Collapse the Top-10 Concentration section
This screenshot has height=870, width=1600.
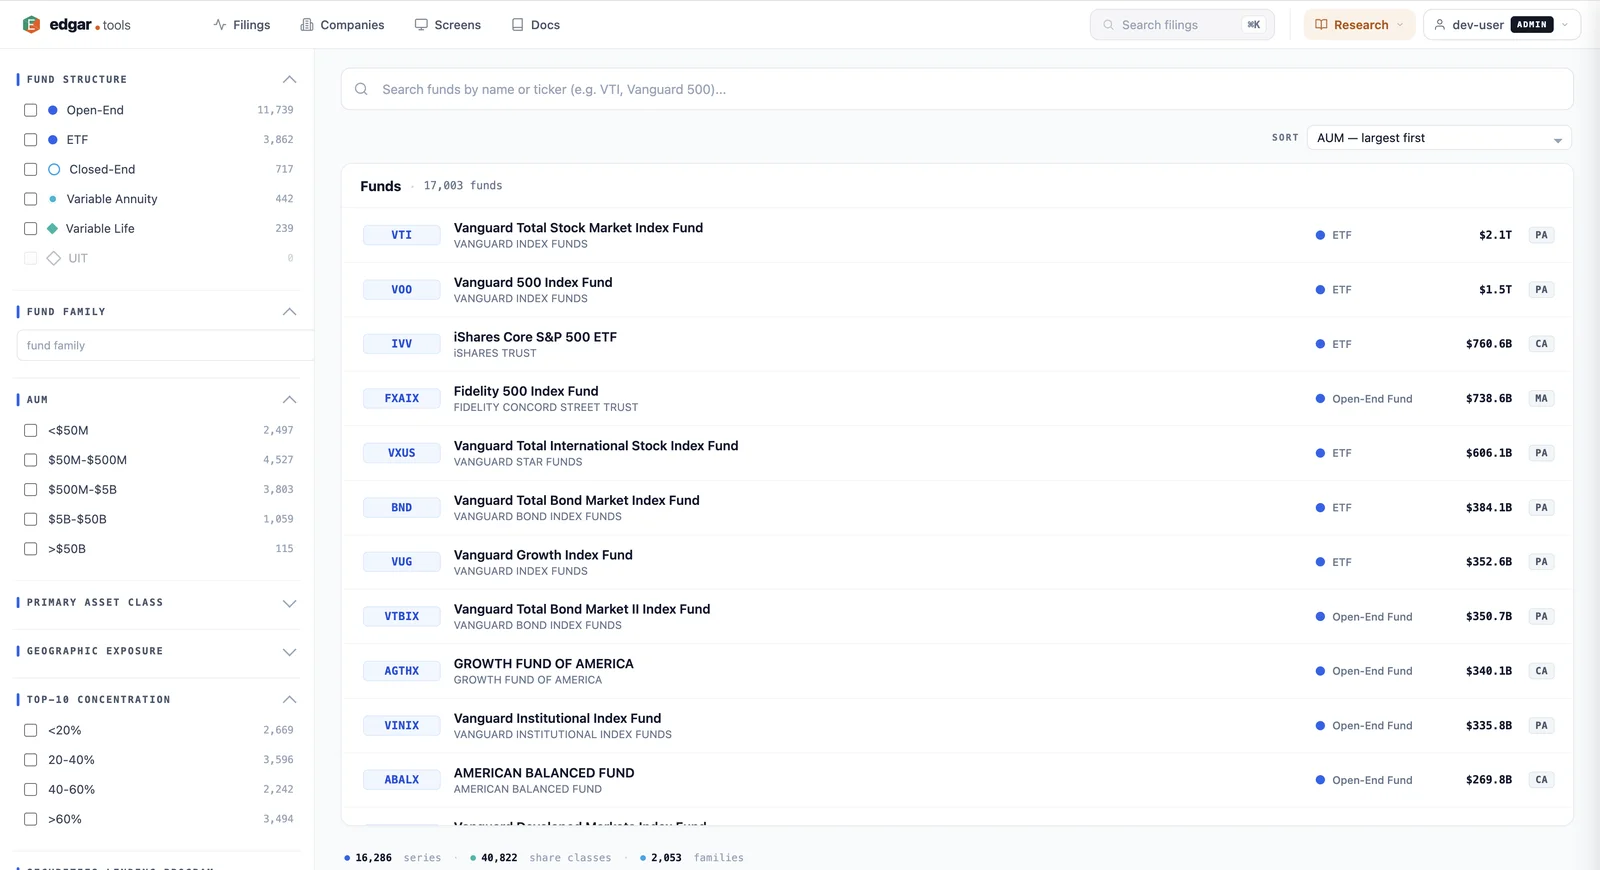click(x=289, y=700)
